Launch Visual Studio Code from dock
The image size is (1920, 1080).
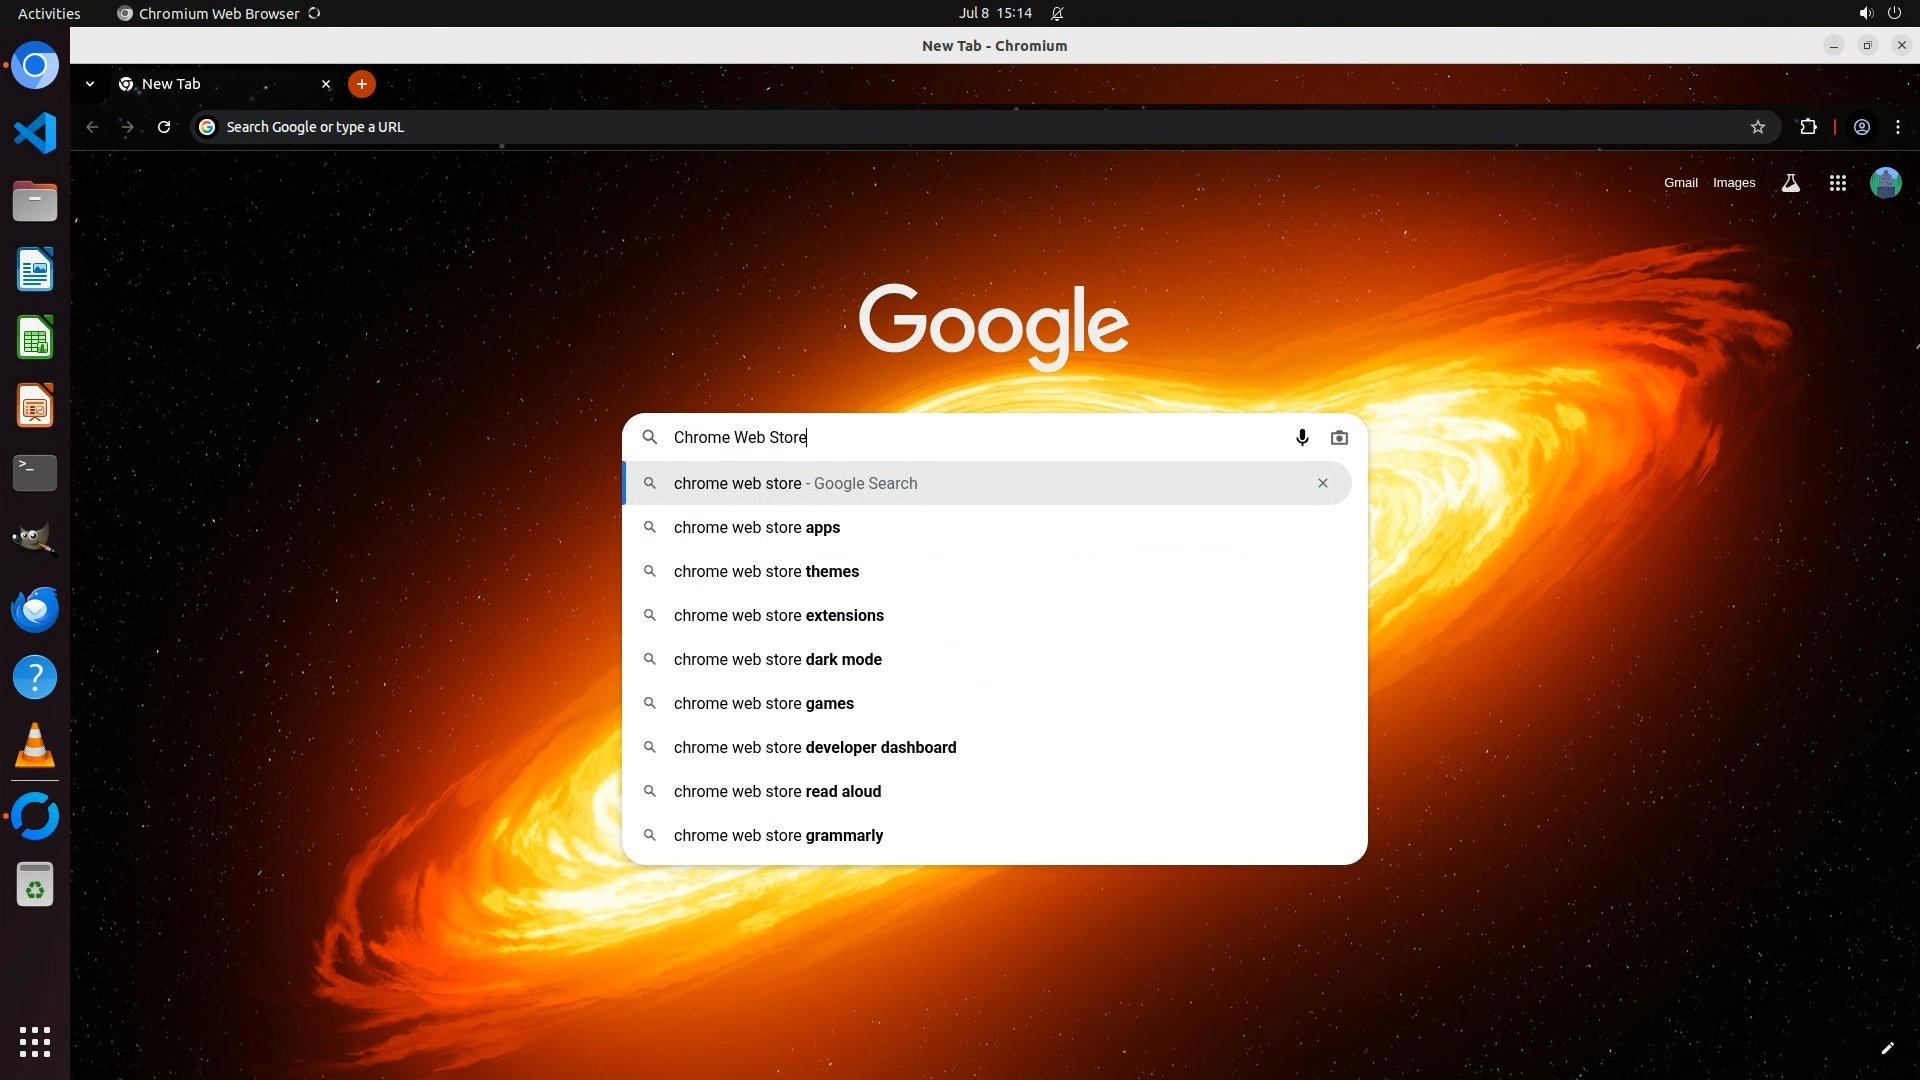tap(35, 133)
